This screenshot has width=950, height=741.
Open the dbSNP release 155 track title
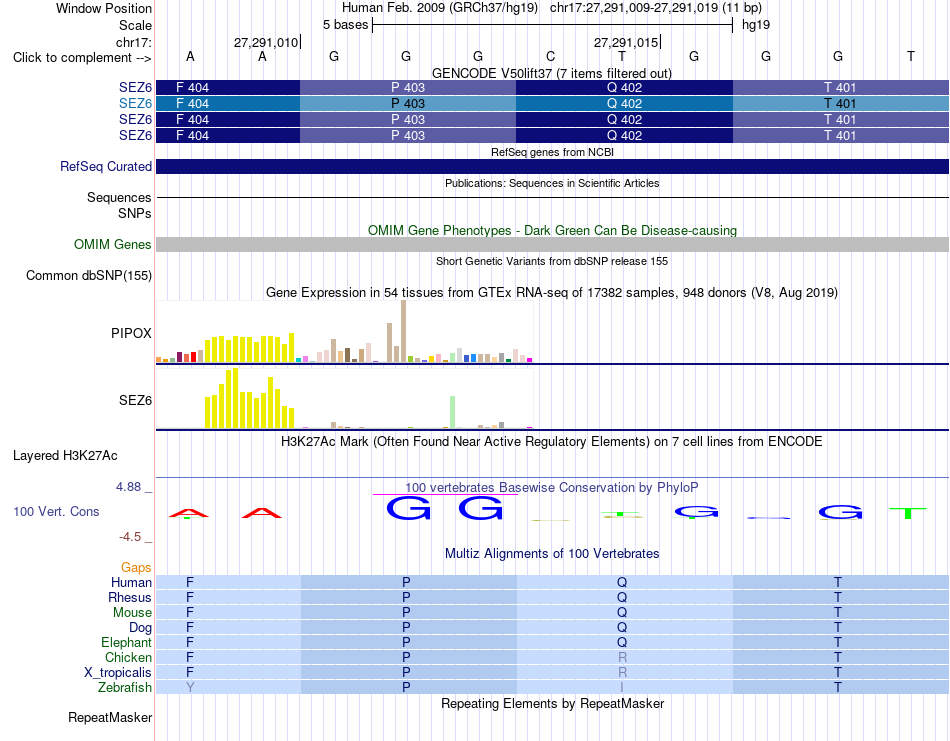click(552, 261)
